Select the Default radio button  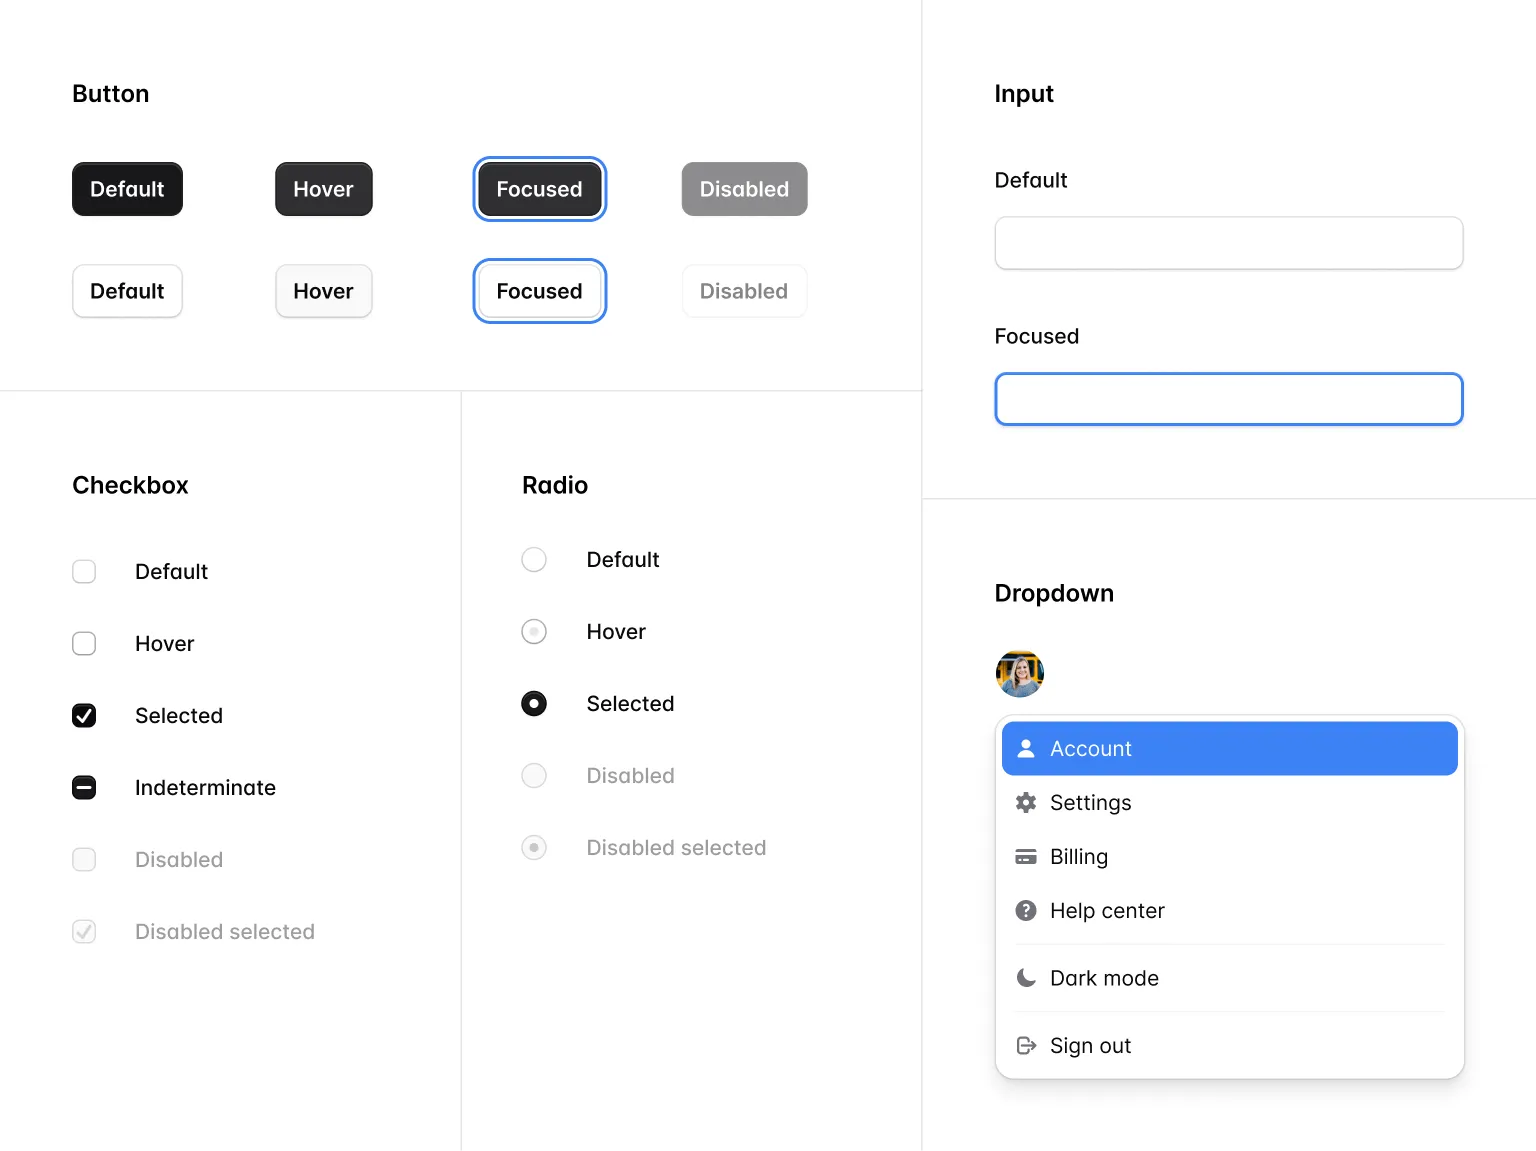[x=534, y=560]
